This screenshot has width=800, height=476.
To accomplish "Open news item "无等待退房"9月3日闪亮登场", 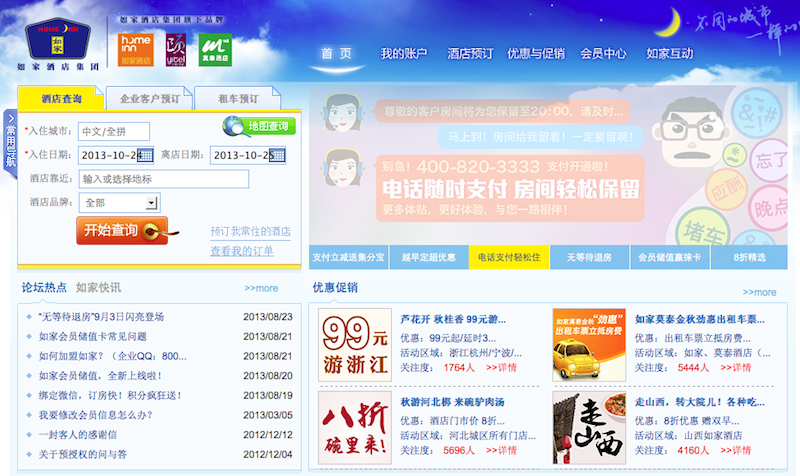I will 101,317.
